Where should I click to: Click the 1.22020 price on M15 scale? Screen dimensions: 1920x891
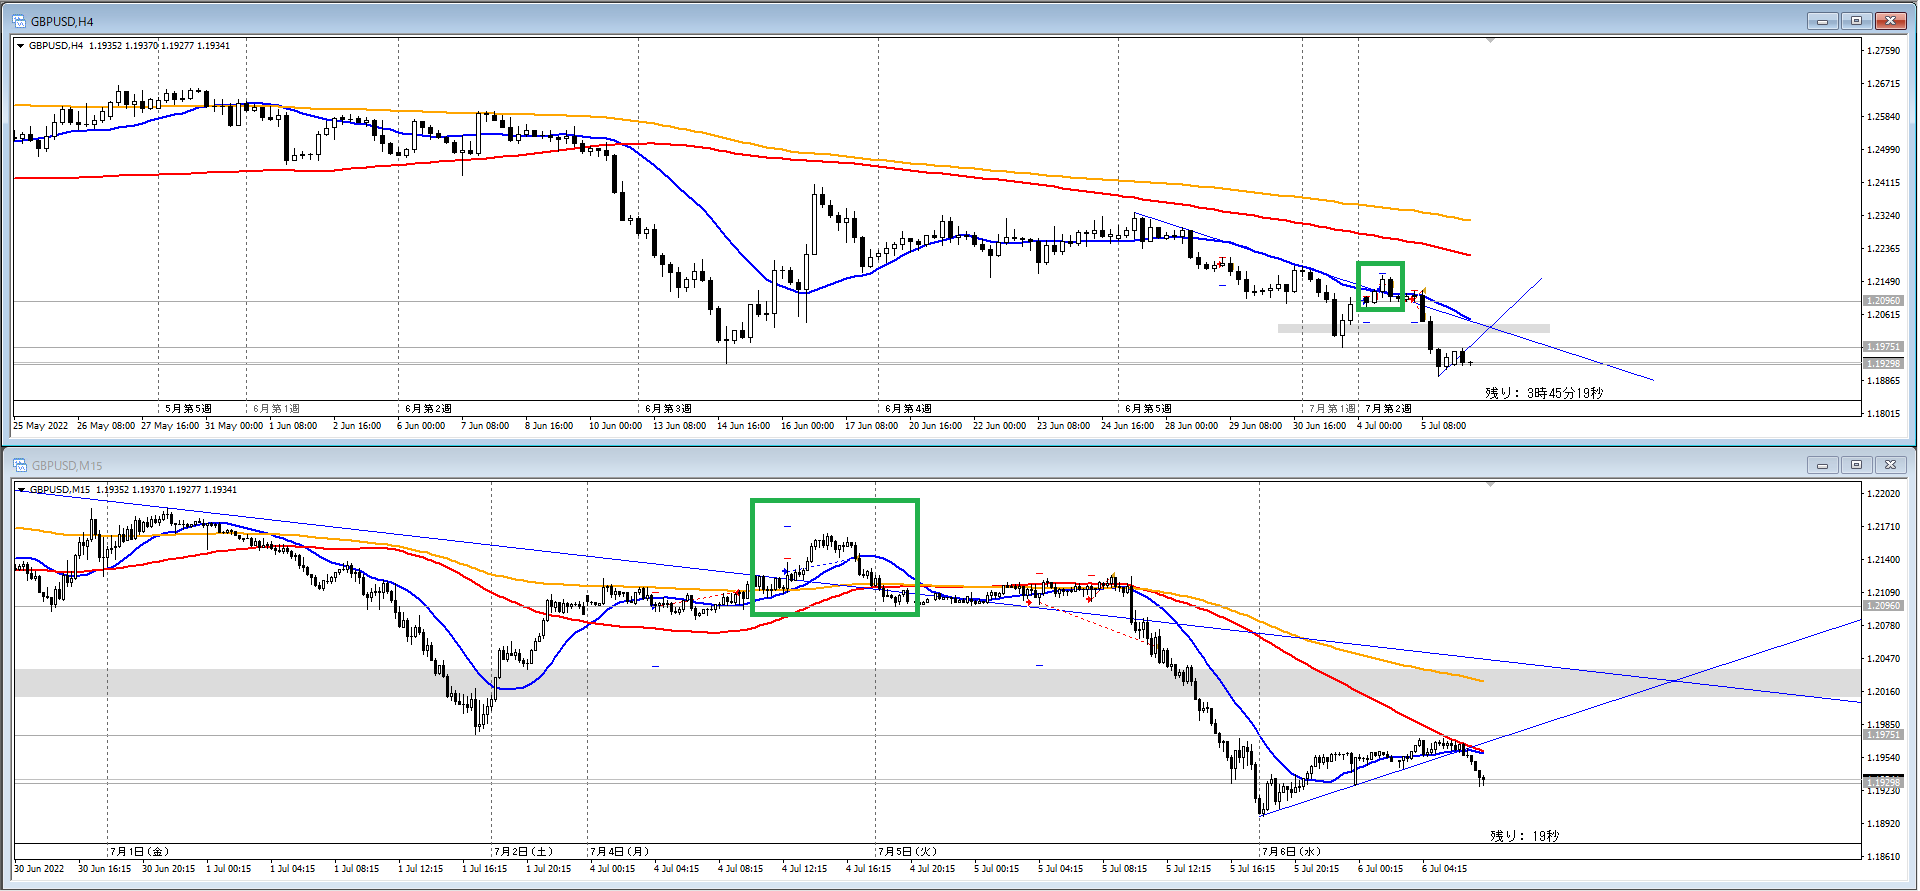pyautogui.click(x=1884, y=494)
